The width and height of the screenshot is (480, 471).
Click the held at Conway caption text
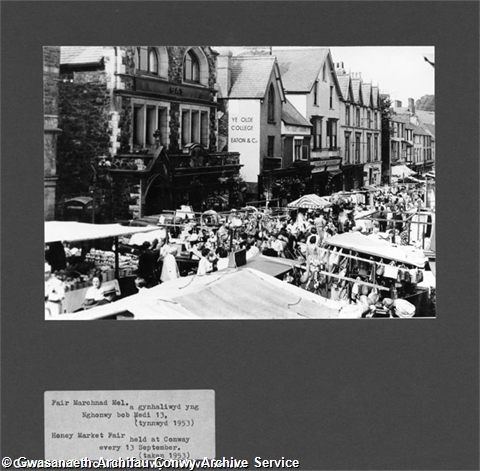pos(160,439)
